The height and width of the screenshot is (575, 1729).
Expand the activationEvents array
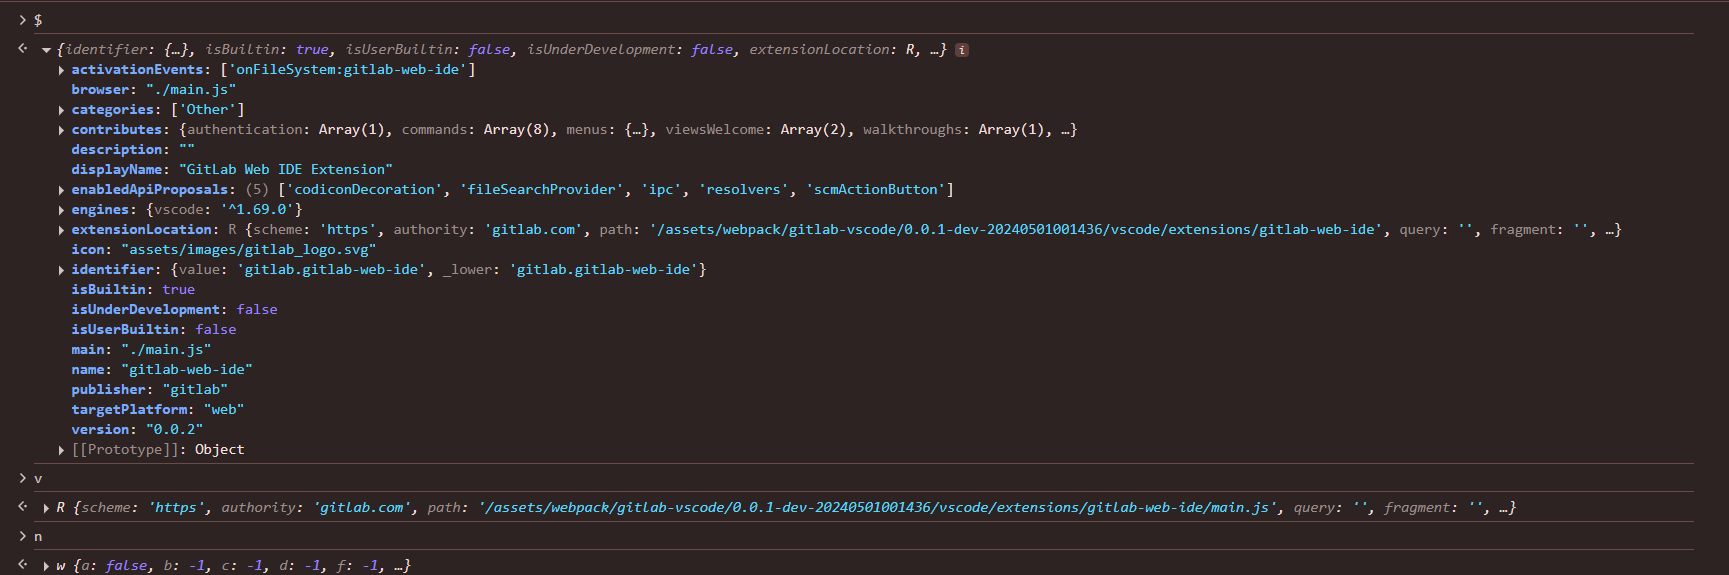click(62, 70)
